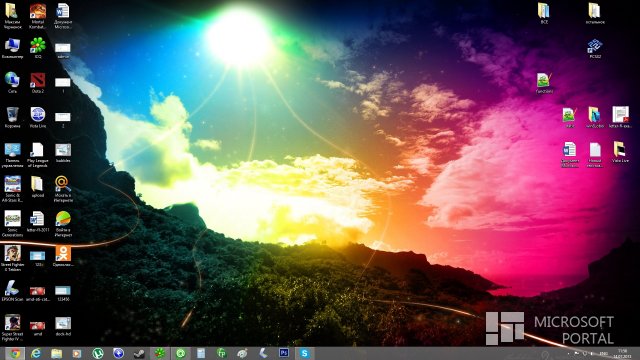Open Steam from the taskbar
The height and width of the screenshot is (360, 640).
[x=139, y=353]
